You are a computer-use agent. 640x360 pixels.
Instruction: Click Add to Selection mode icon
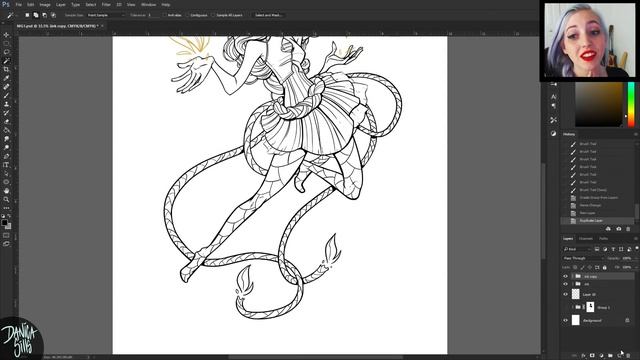[36, 15]
